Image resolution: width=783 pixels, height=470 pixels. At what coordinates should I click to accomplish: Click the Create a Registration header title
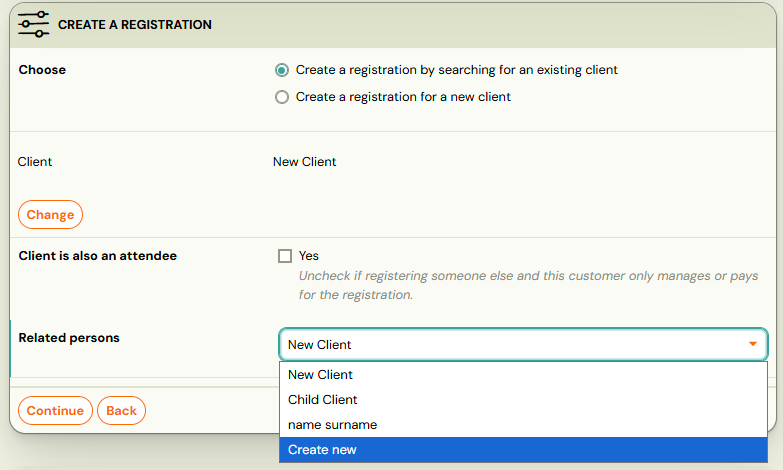(x=135, y=24)
